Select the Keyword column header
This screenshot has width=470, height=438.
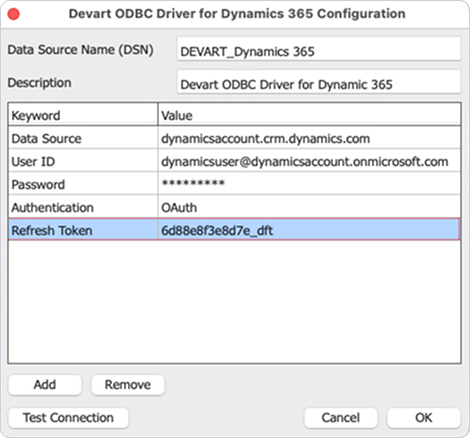tap(83, 115)
